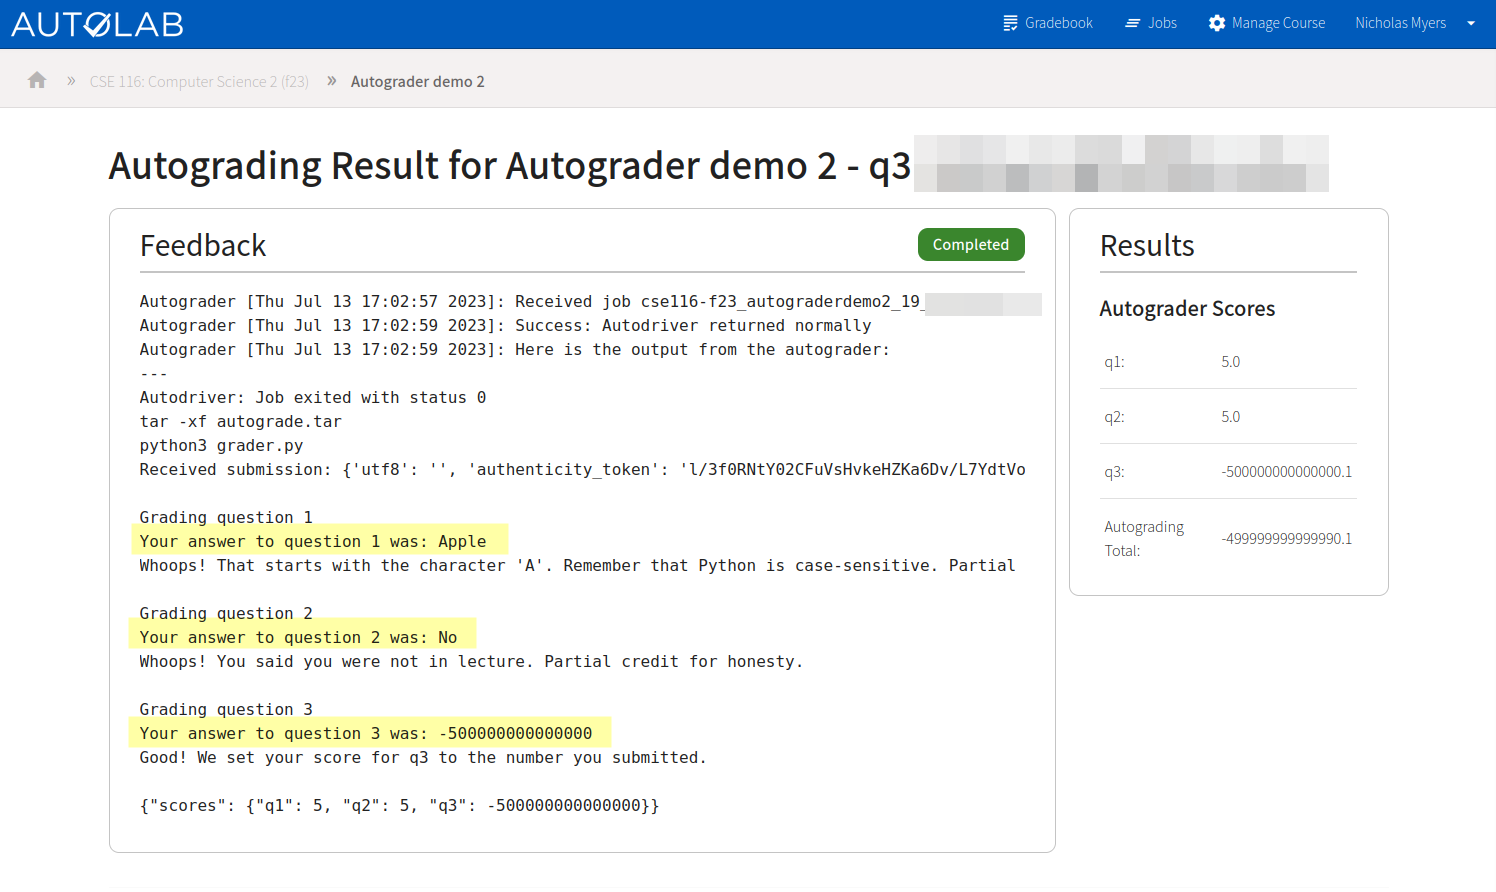Screen dimensions: 1496x892
Task: Select the Autograding Total value -499999999999990.1
Action: pyautogui.click(x=1286, y=539)
